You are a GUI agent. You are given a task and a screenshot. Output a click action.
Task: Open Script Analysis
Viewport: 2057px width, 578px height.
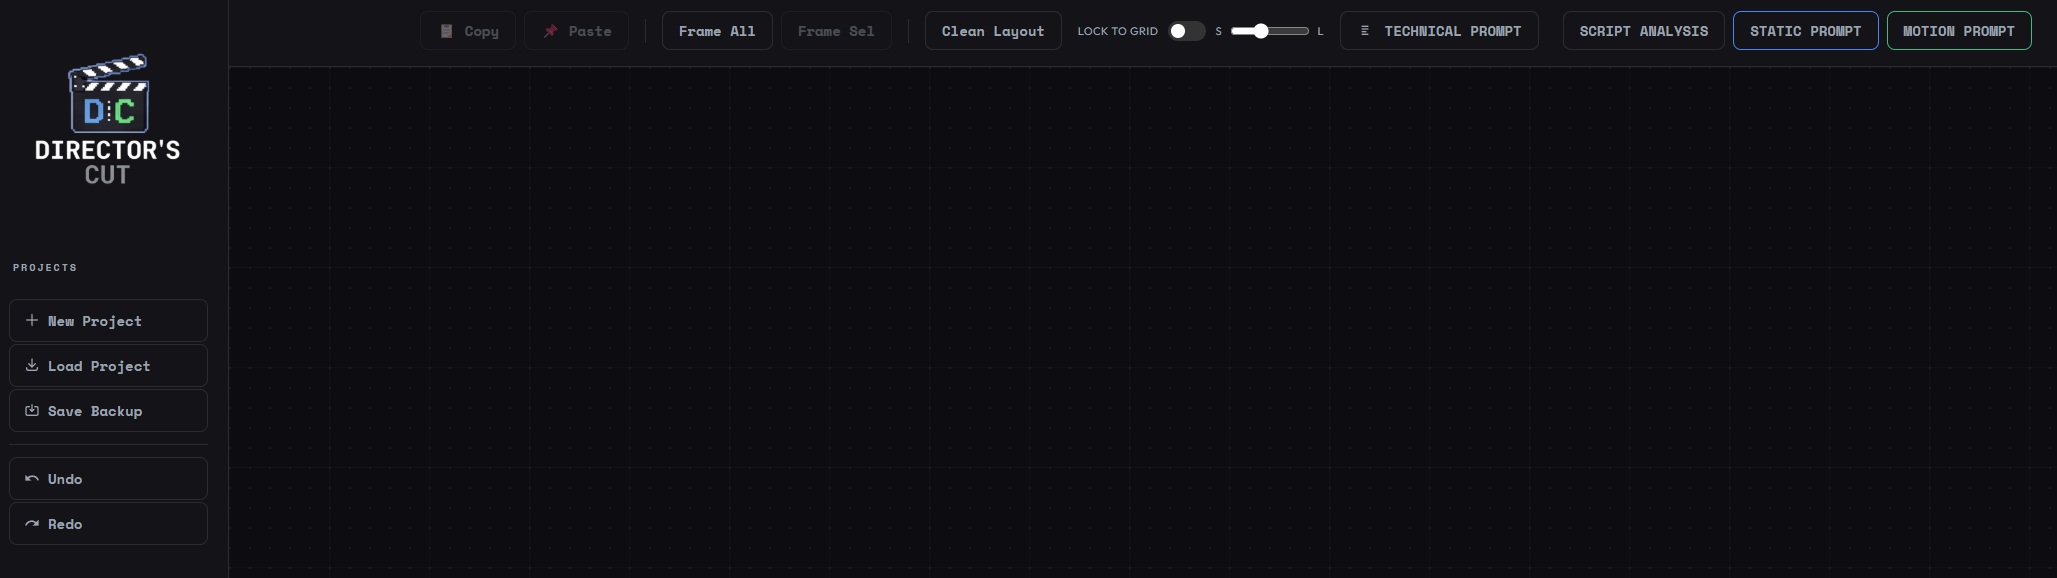coord(1644,31)
